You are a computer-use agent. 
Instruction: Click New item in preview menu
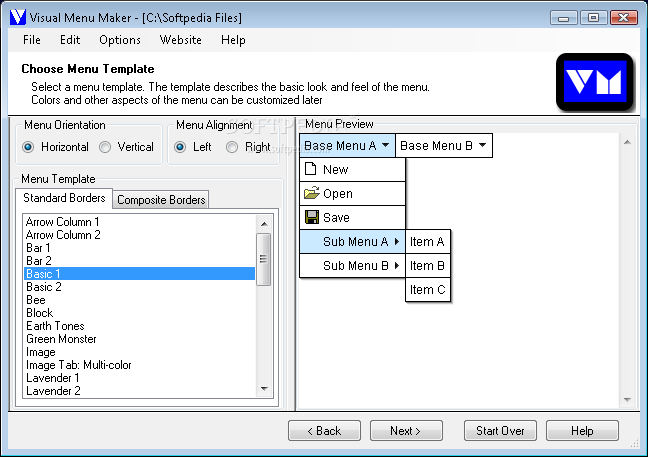coord(353,169)
